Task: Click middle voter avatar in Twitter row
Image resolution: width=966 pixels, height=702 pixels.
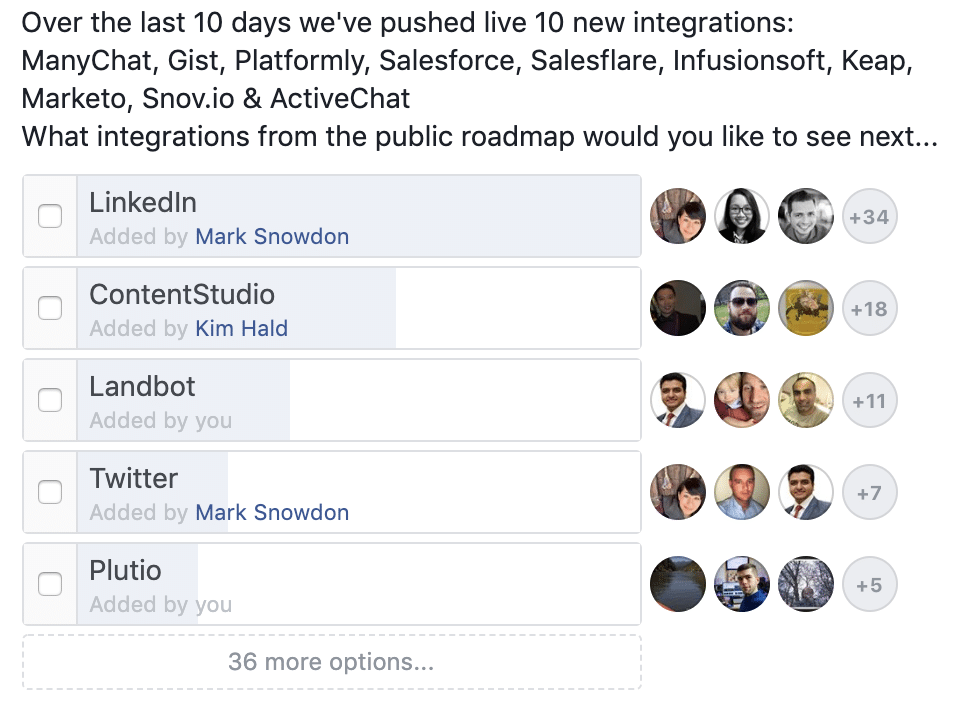Action: (741, 492)
